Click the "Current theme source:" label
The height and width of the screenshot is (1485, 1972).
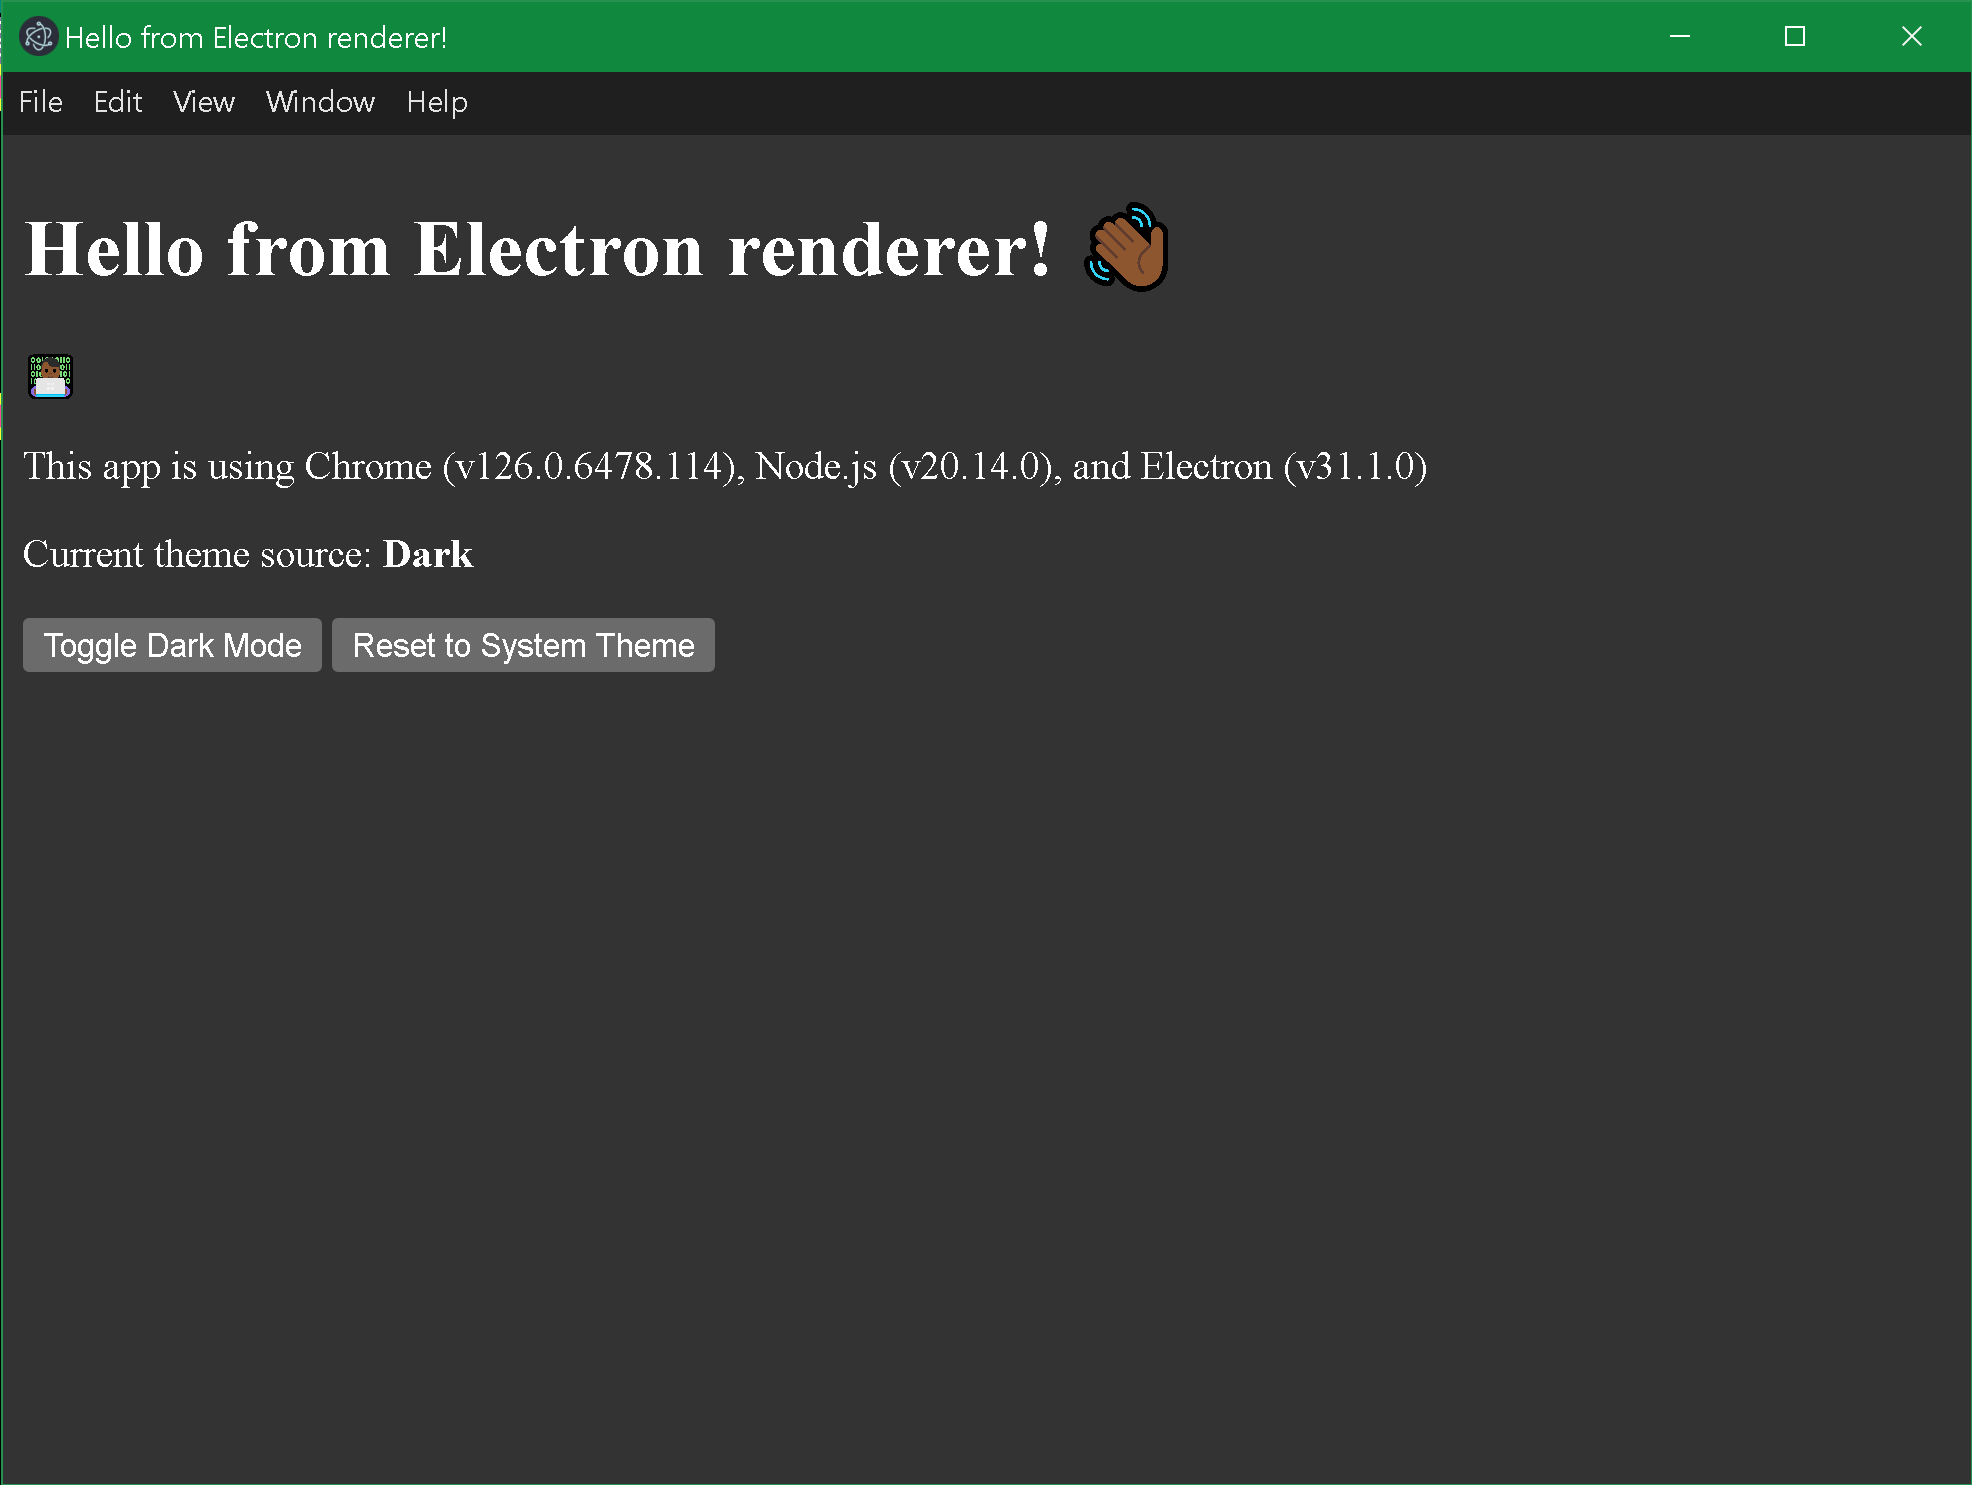click(x=197, y=554)
